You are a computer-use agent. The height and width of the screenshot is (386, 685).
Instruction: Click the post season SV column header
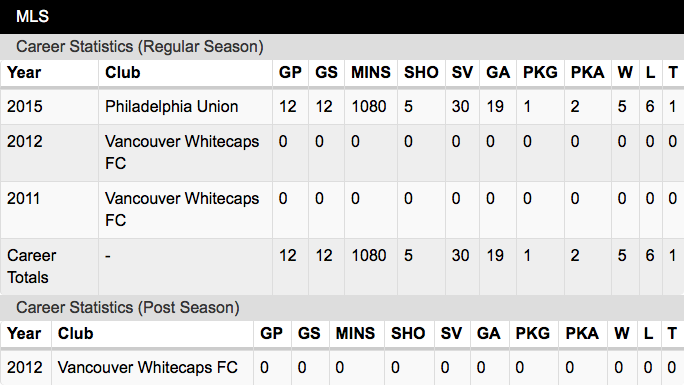pos(451,334)
